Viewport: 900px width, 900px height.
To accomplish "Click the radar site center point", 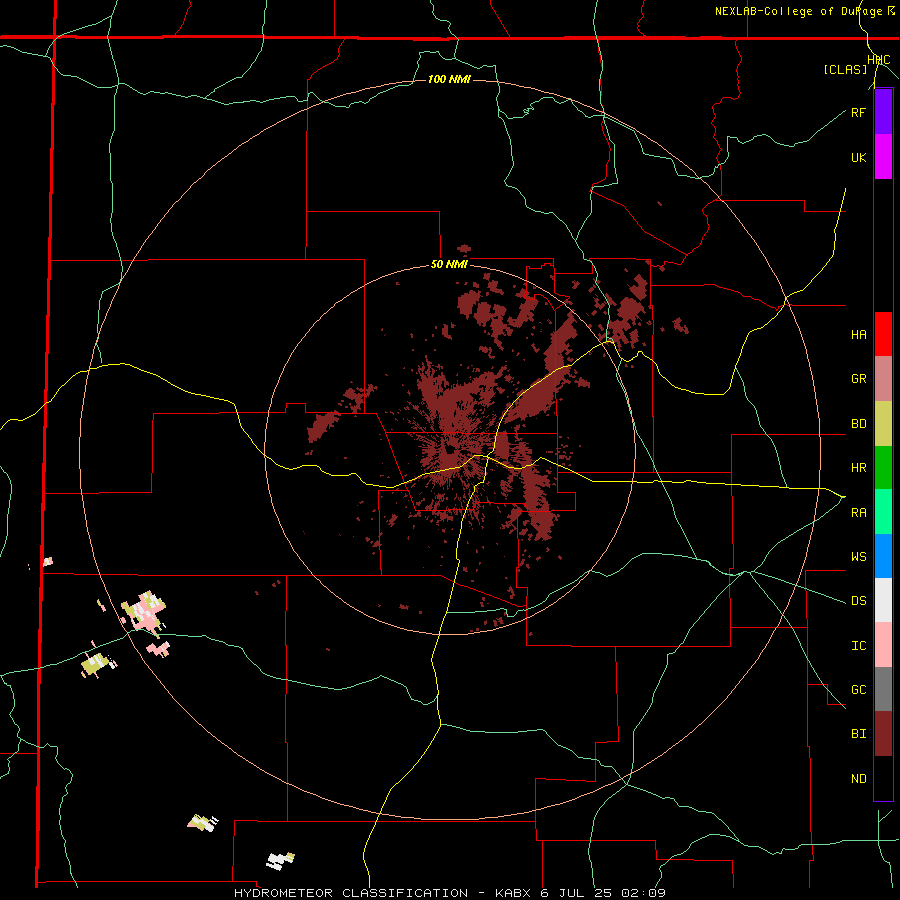I will pyautogui.click(x=449, y=449).
